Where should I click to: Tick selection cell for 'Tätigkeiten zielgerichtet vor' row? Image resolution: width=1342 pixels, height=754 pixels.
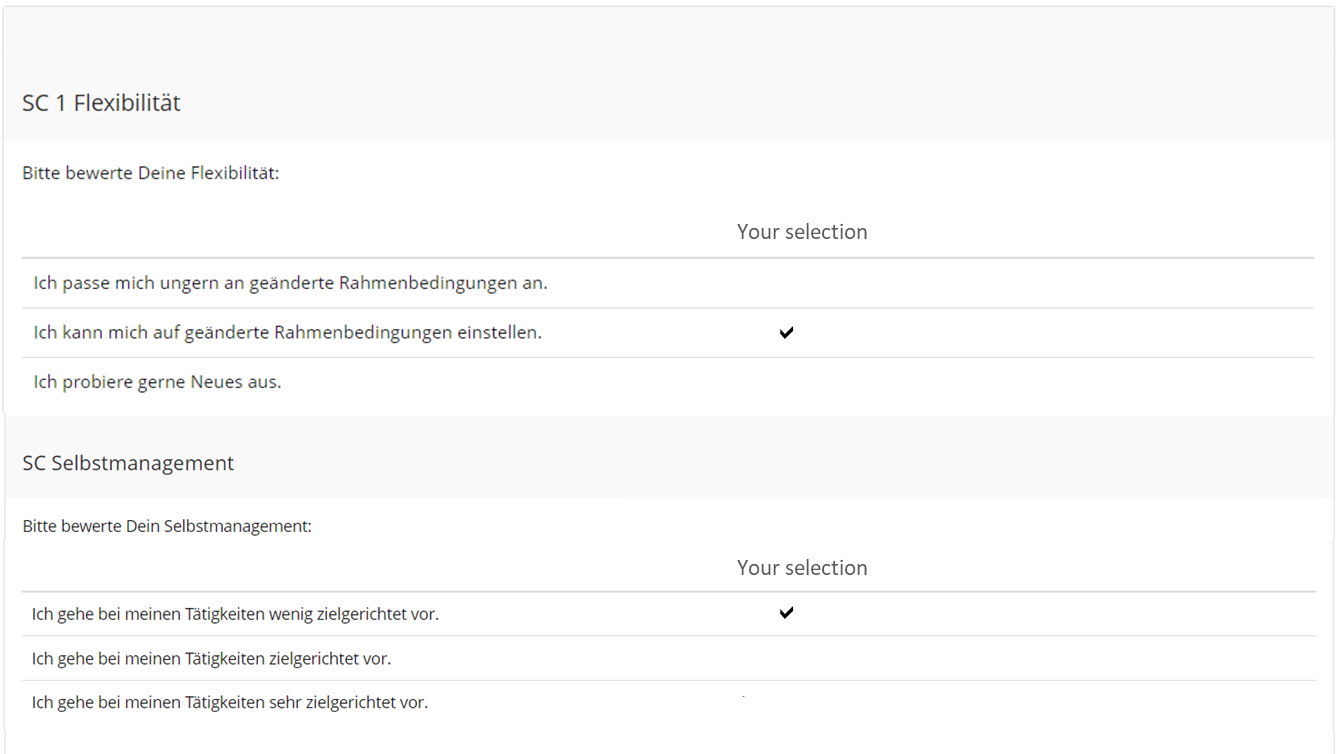pyautogui.click(x=786, y=659)
